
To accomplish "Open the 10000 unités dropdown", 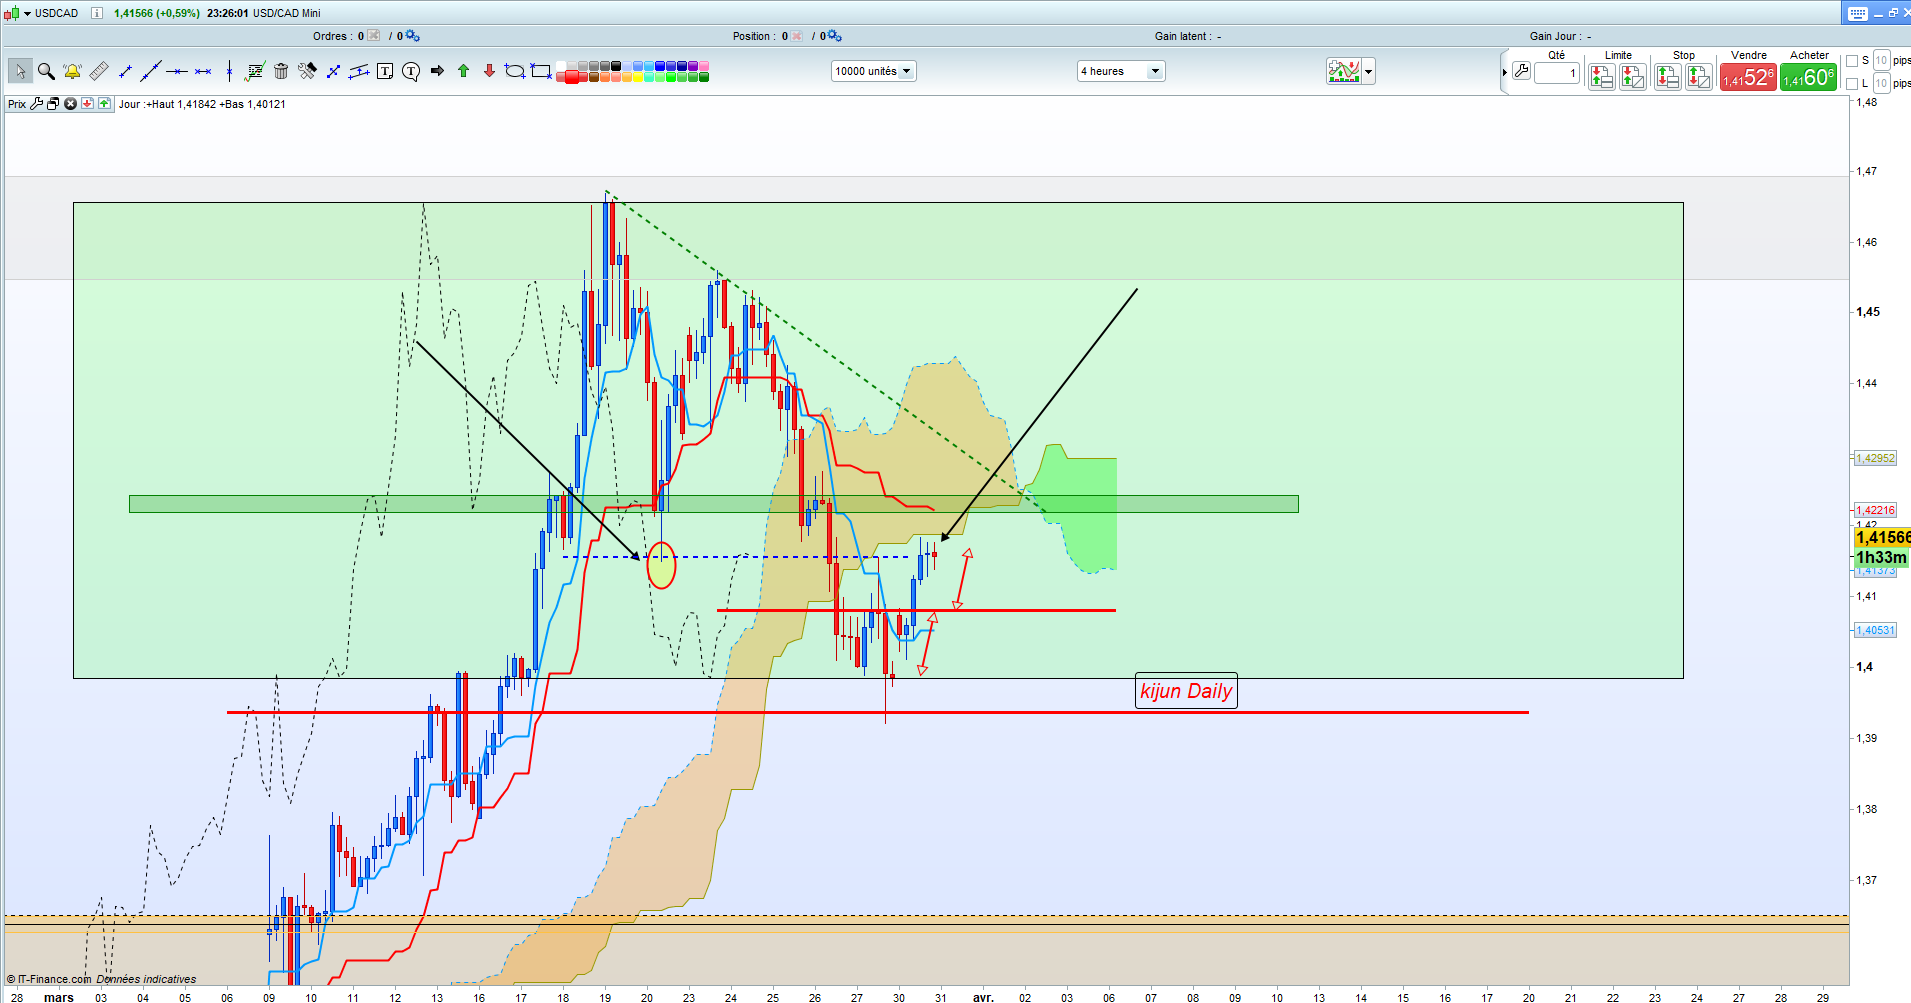I will [873, 71].
